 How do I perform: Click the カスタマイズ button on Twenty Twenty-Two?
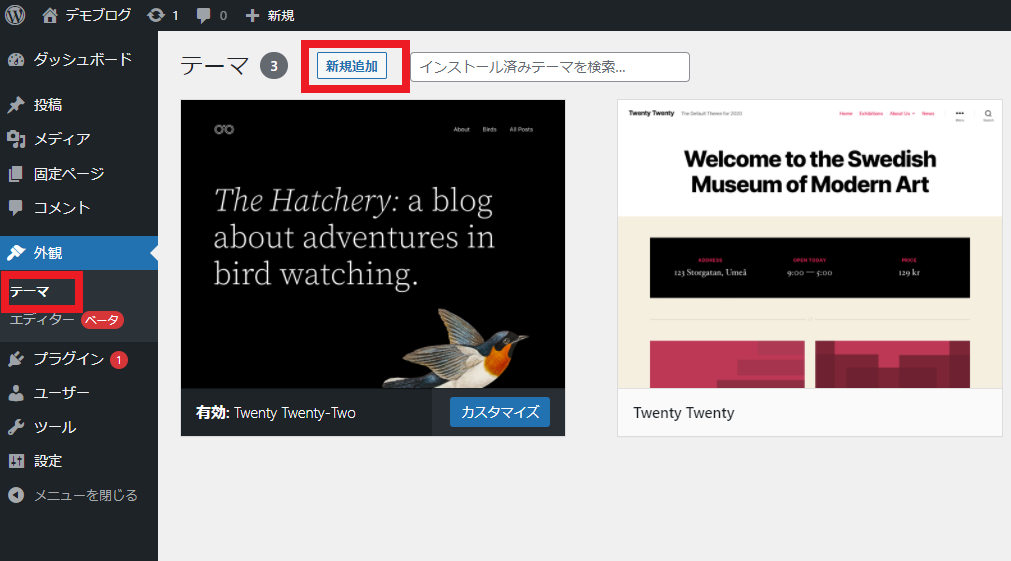click(x=499, y=412)
